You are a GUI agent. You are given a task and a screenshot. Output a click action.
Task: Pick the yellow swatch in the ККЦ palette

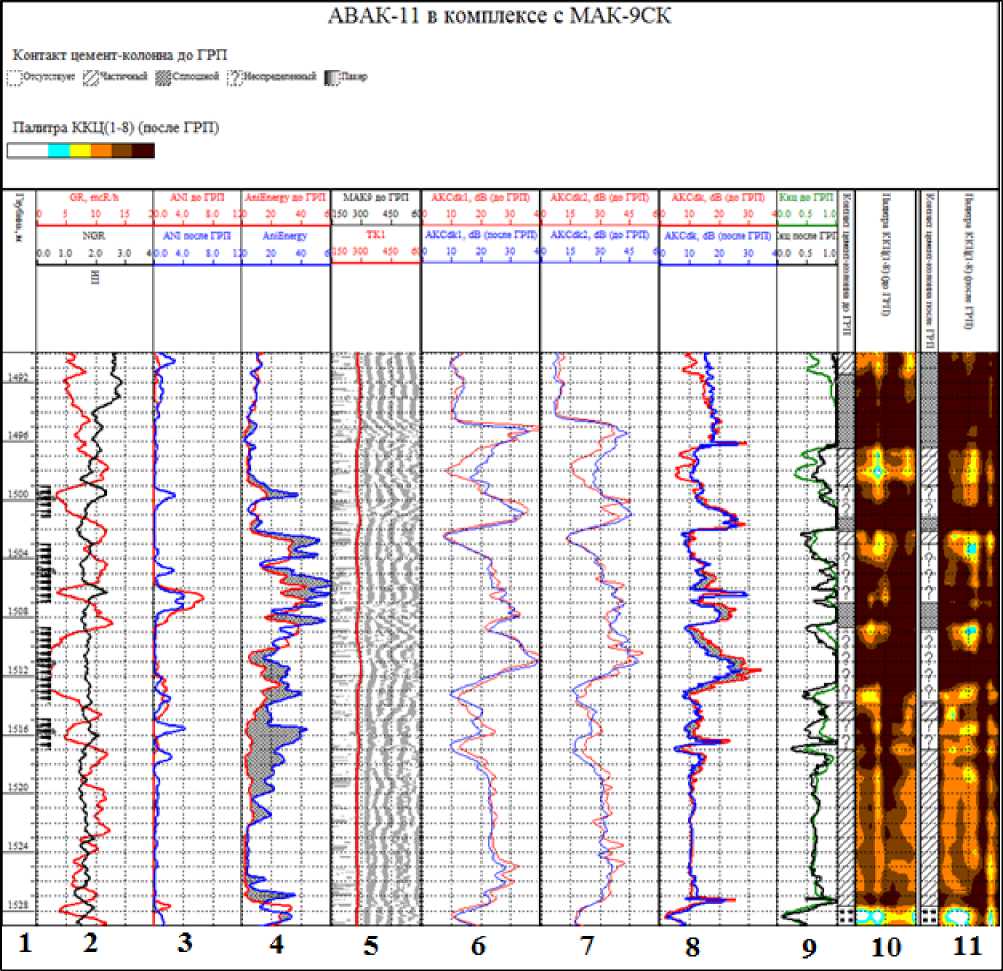(80, 151)
